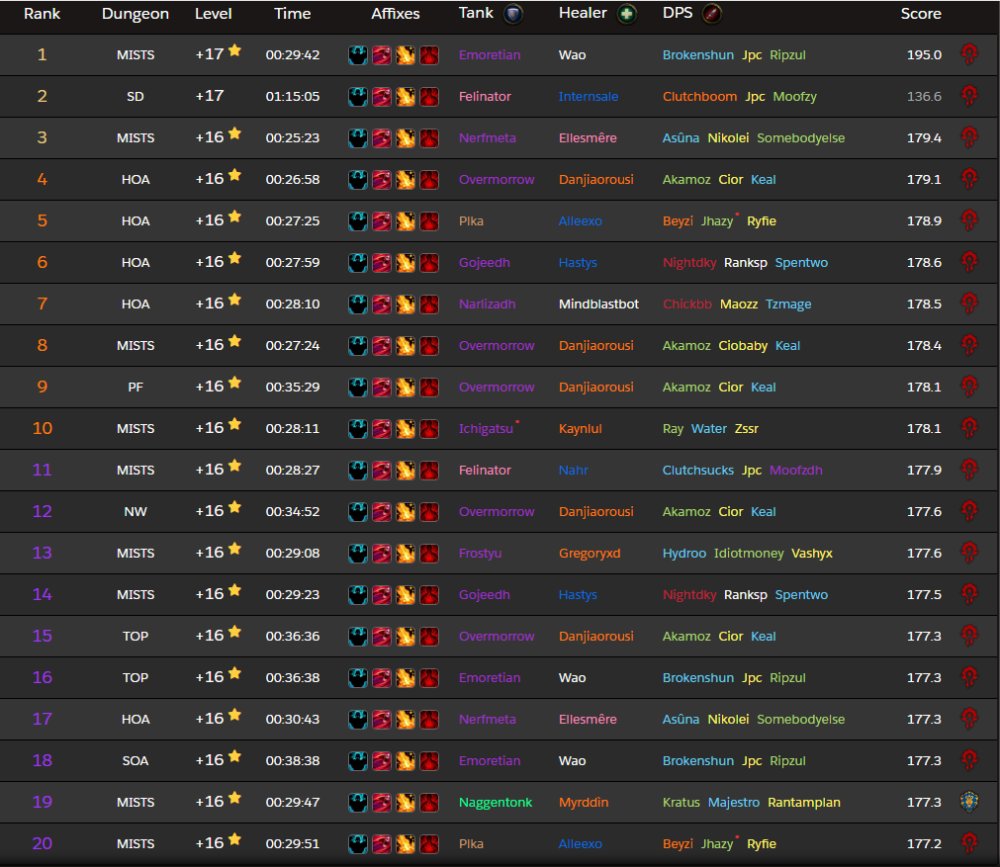Select the orange flame affix icon in rank 15 row

coord(406,636)
